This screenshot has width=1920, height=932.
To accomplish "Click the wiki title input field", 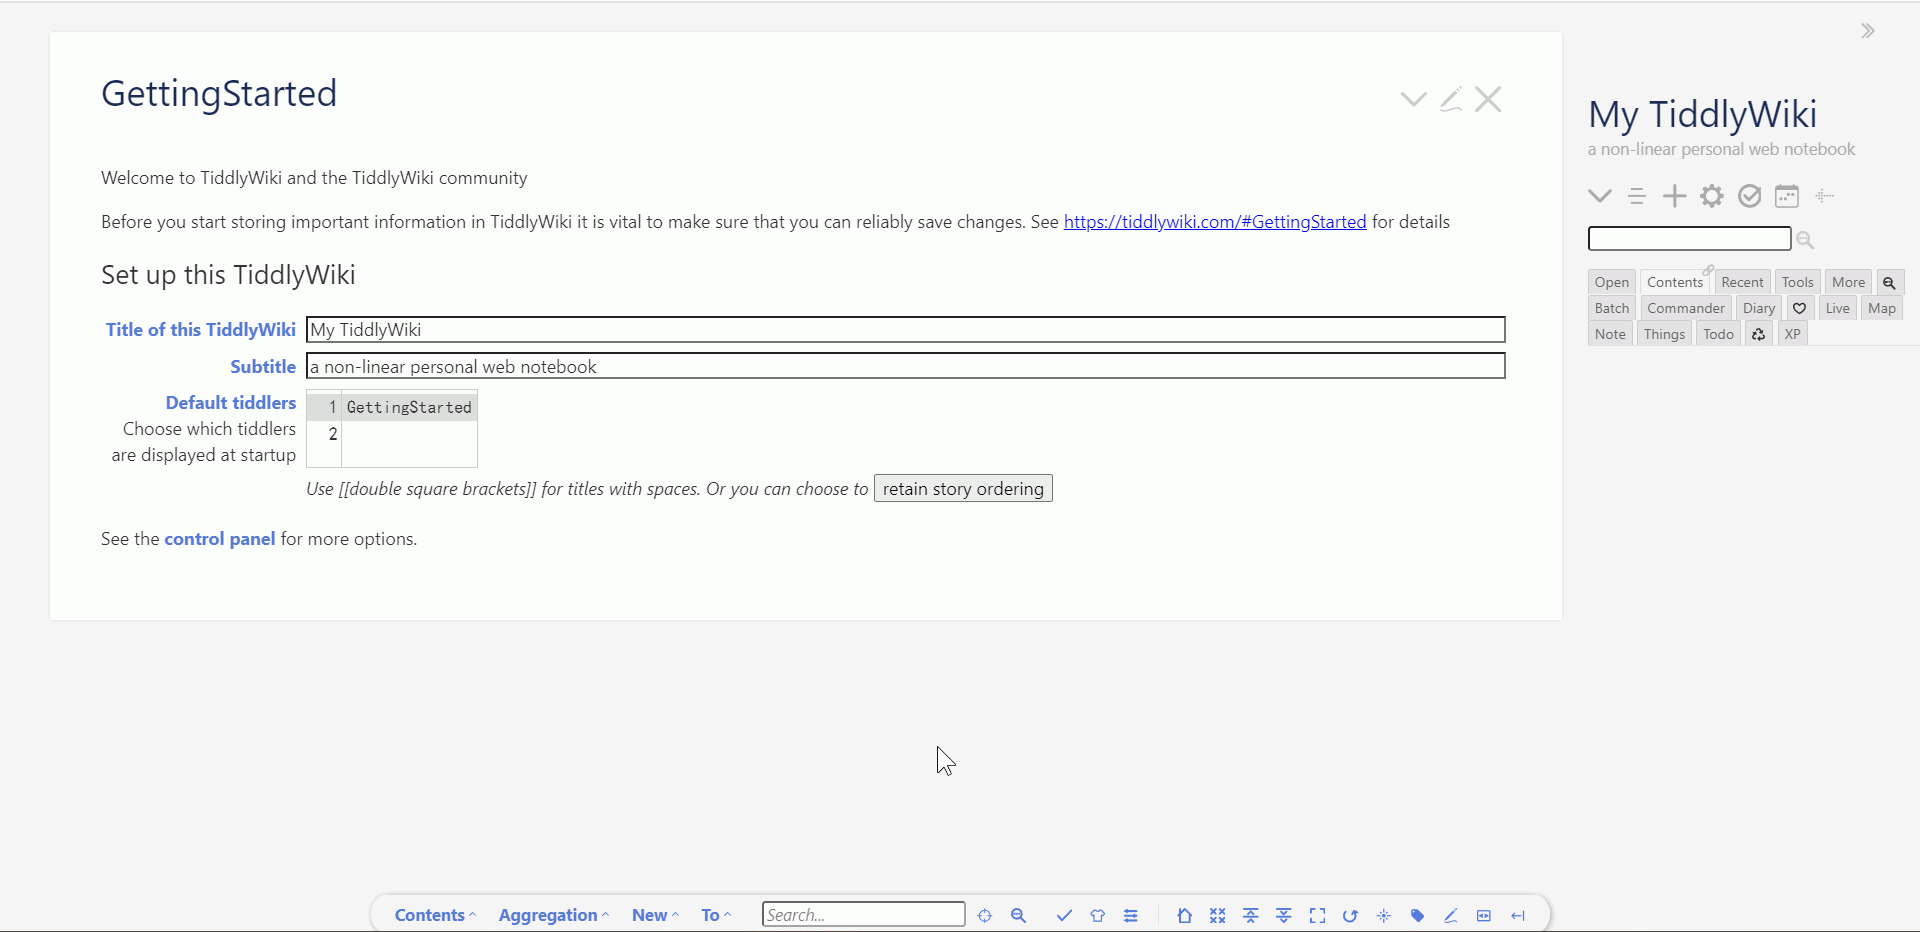I will [x=906, y=330].
